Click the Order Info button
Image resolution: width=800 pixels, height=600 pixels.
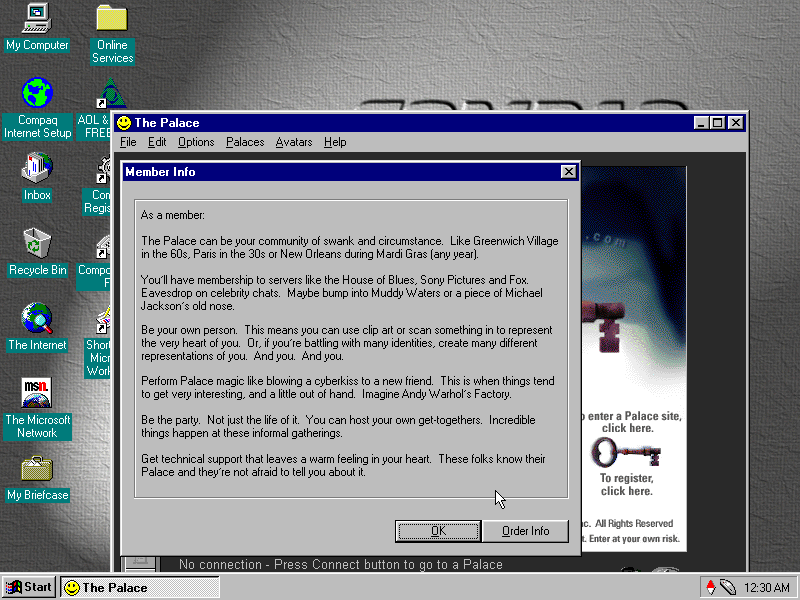pos(525,531)
